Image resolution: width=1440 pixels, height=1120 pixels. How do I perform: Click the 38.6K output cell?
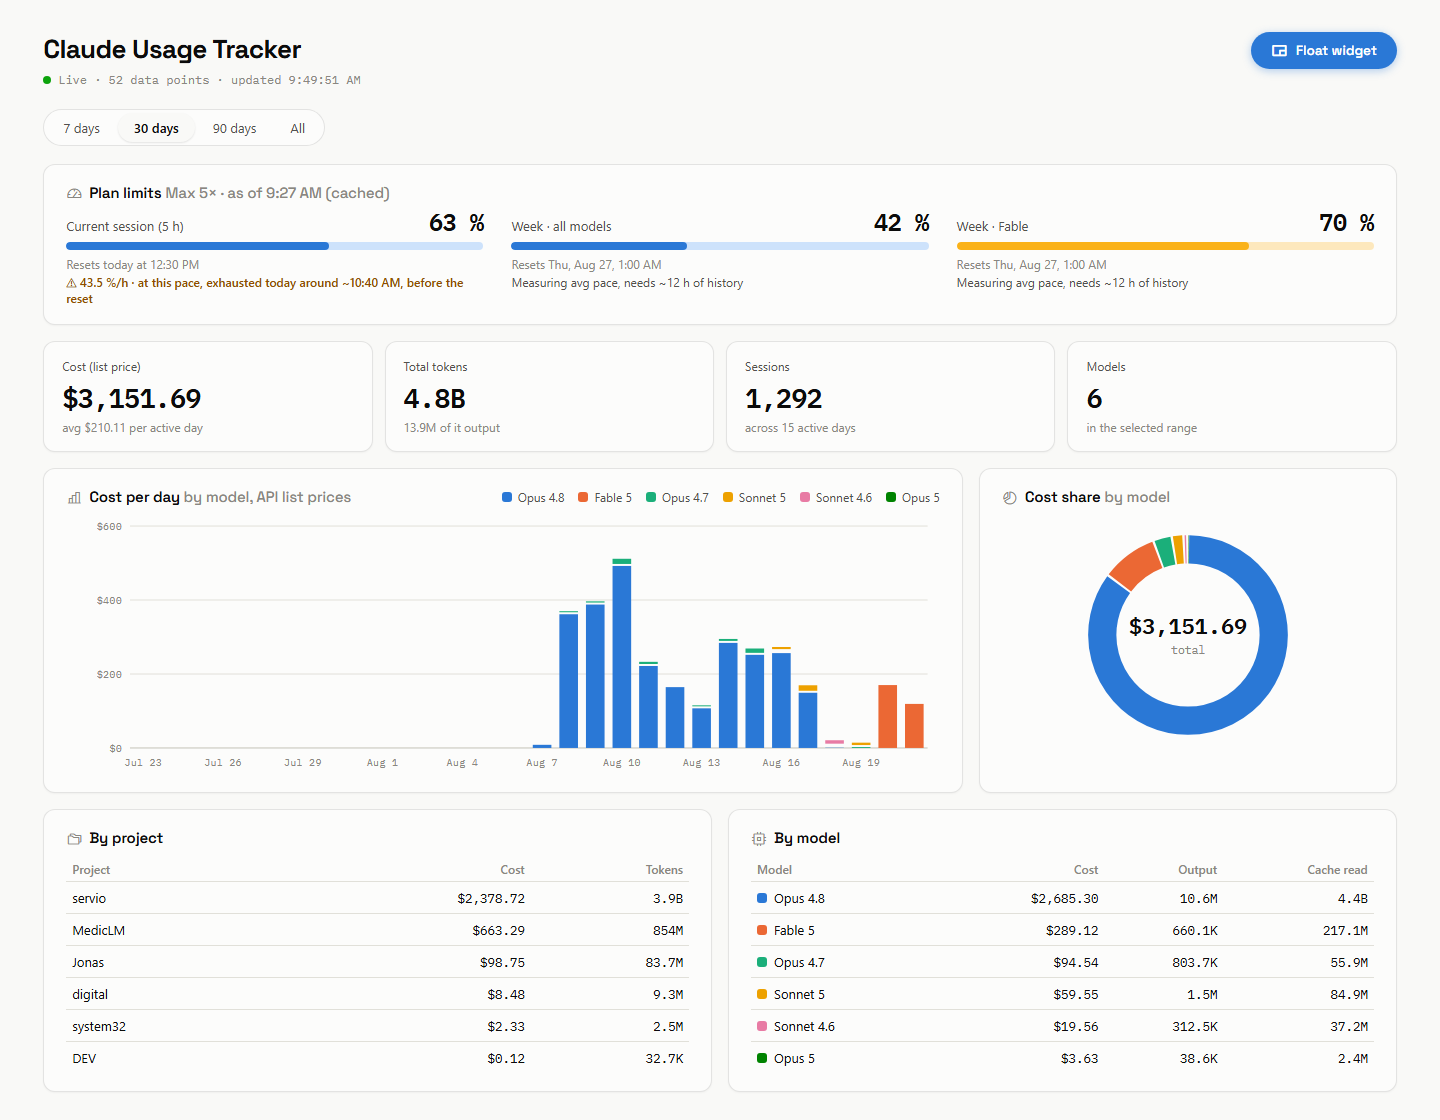click(x=1199, y=1059)
